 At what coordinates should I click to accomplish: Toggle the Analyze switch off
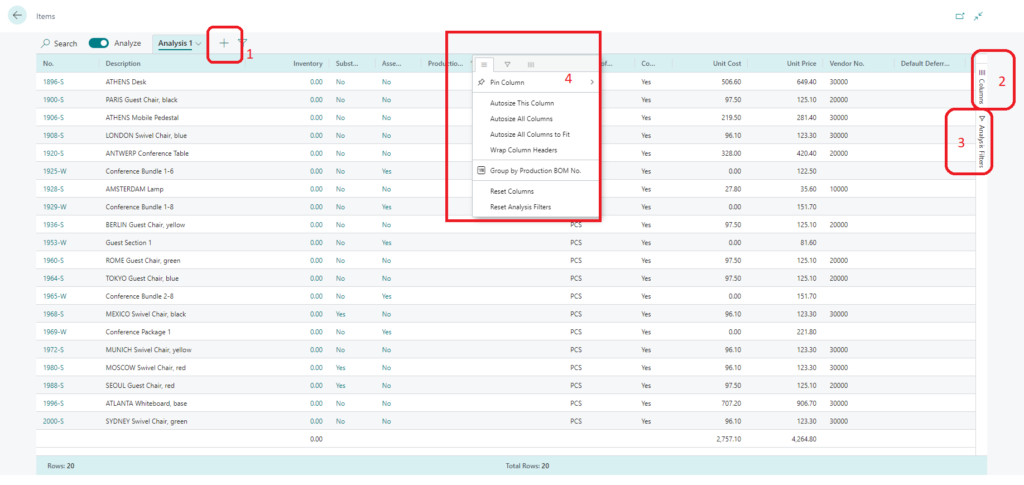tap(99, 43)
